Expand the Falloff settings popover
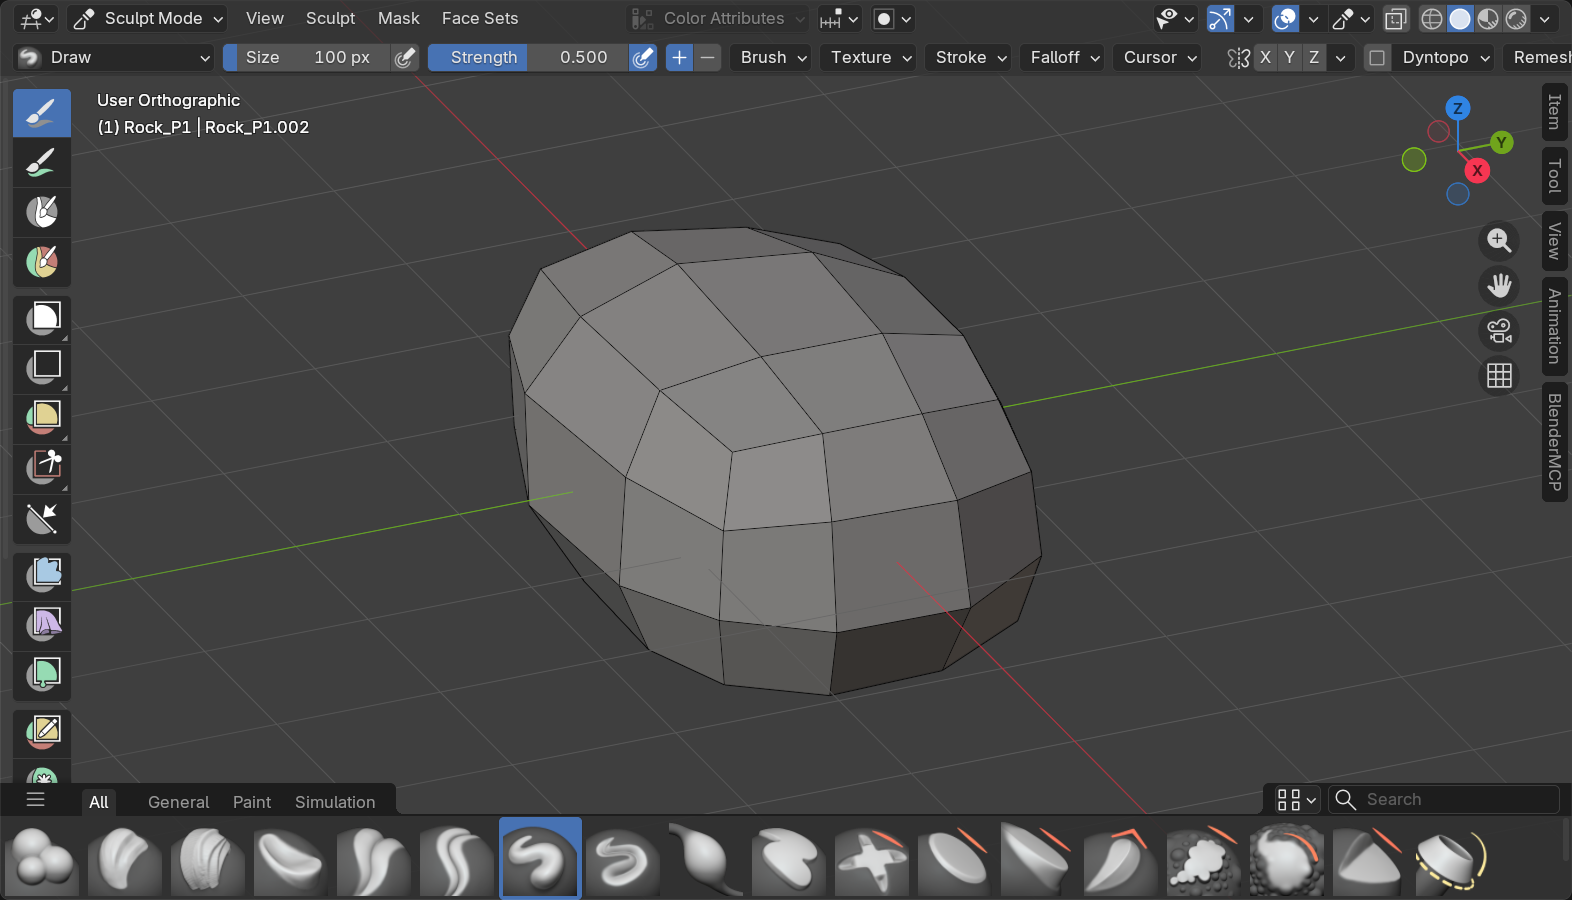The height and width of the screenshot is (900, 1572). pos(1065,58)
